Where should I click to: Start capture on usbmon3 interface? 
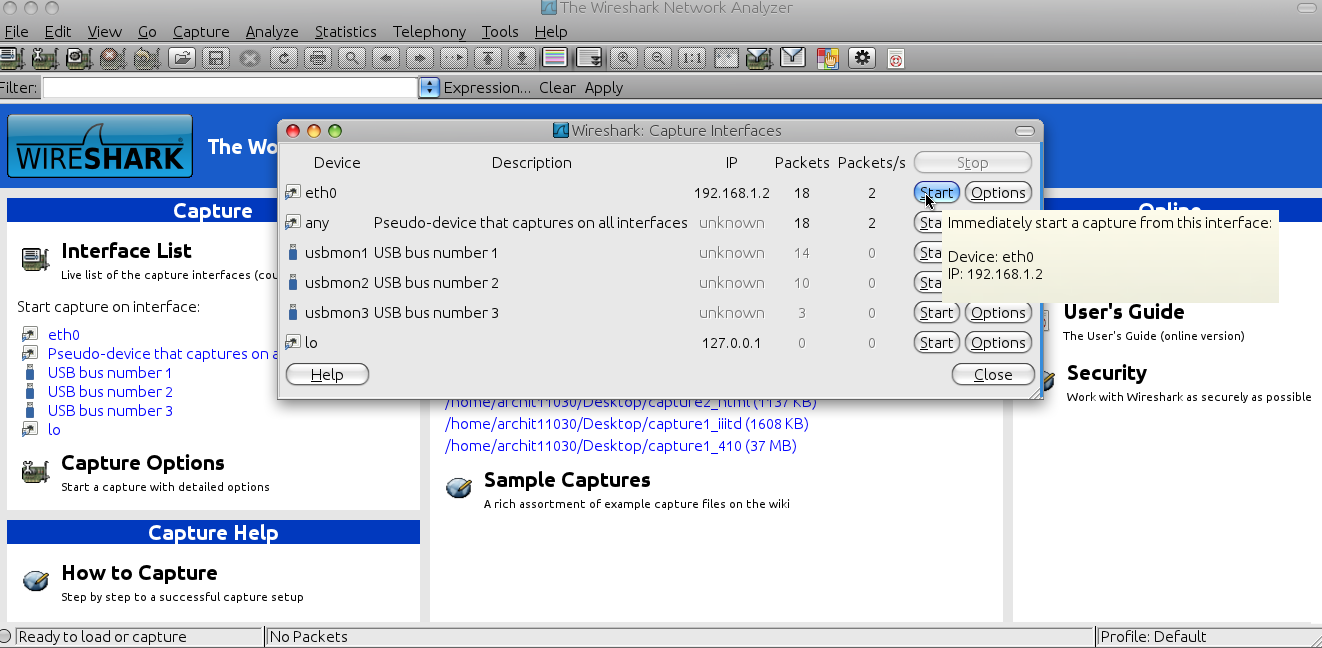(937, 313)
